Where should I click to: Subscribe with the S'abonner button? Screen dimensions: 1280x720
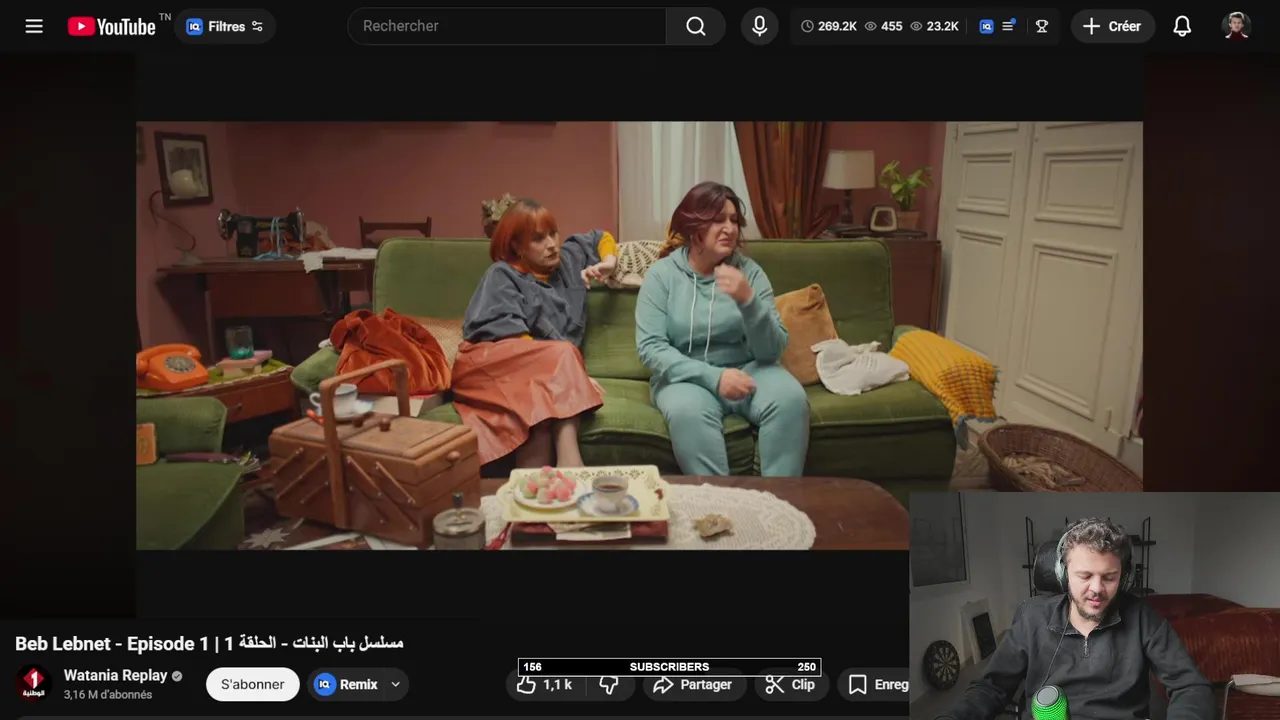253,684
